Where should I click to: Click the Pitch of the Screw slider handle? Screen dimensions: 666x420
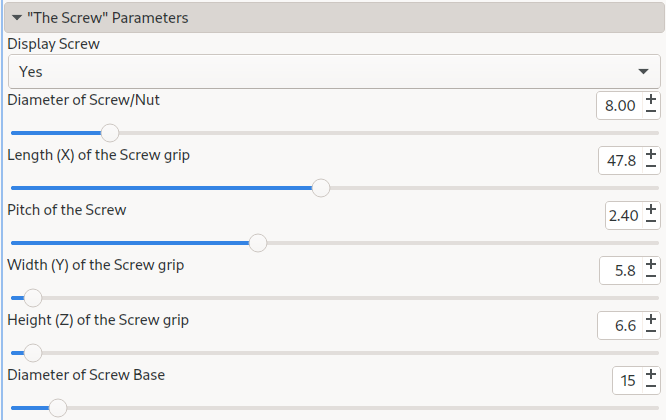(258, 243)
